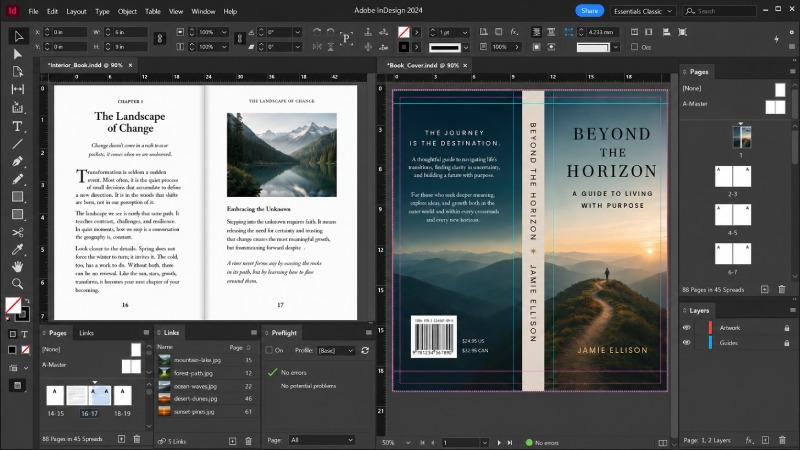Open the Layout menu

[x=76, y=11]
